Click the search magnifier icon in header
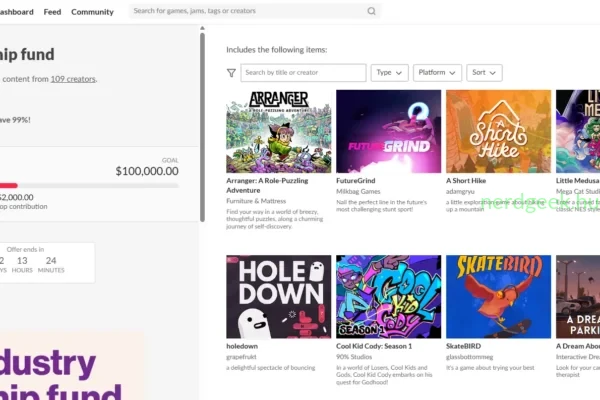Image resolution: width=600 pixels, height=400 pixels. (371, 11)
